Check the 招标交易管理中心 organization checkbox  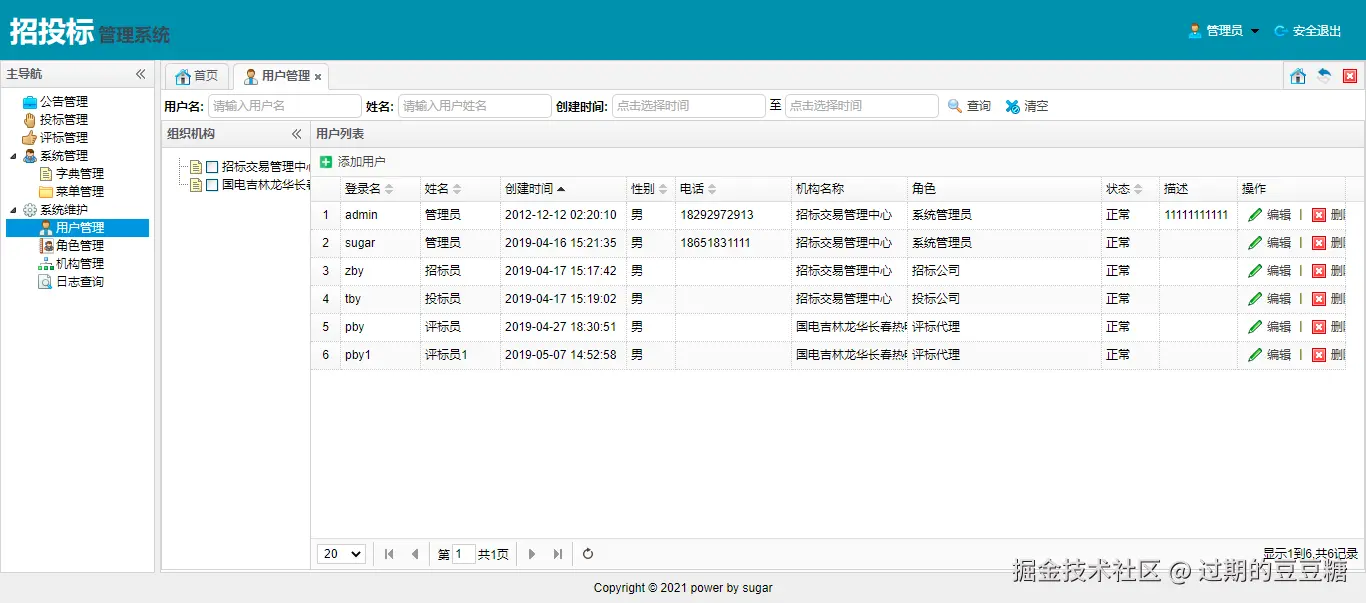click(212, 167)
